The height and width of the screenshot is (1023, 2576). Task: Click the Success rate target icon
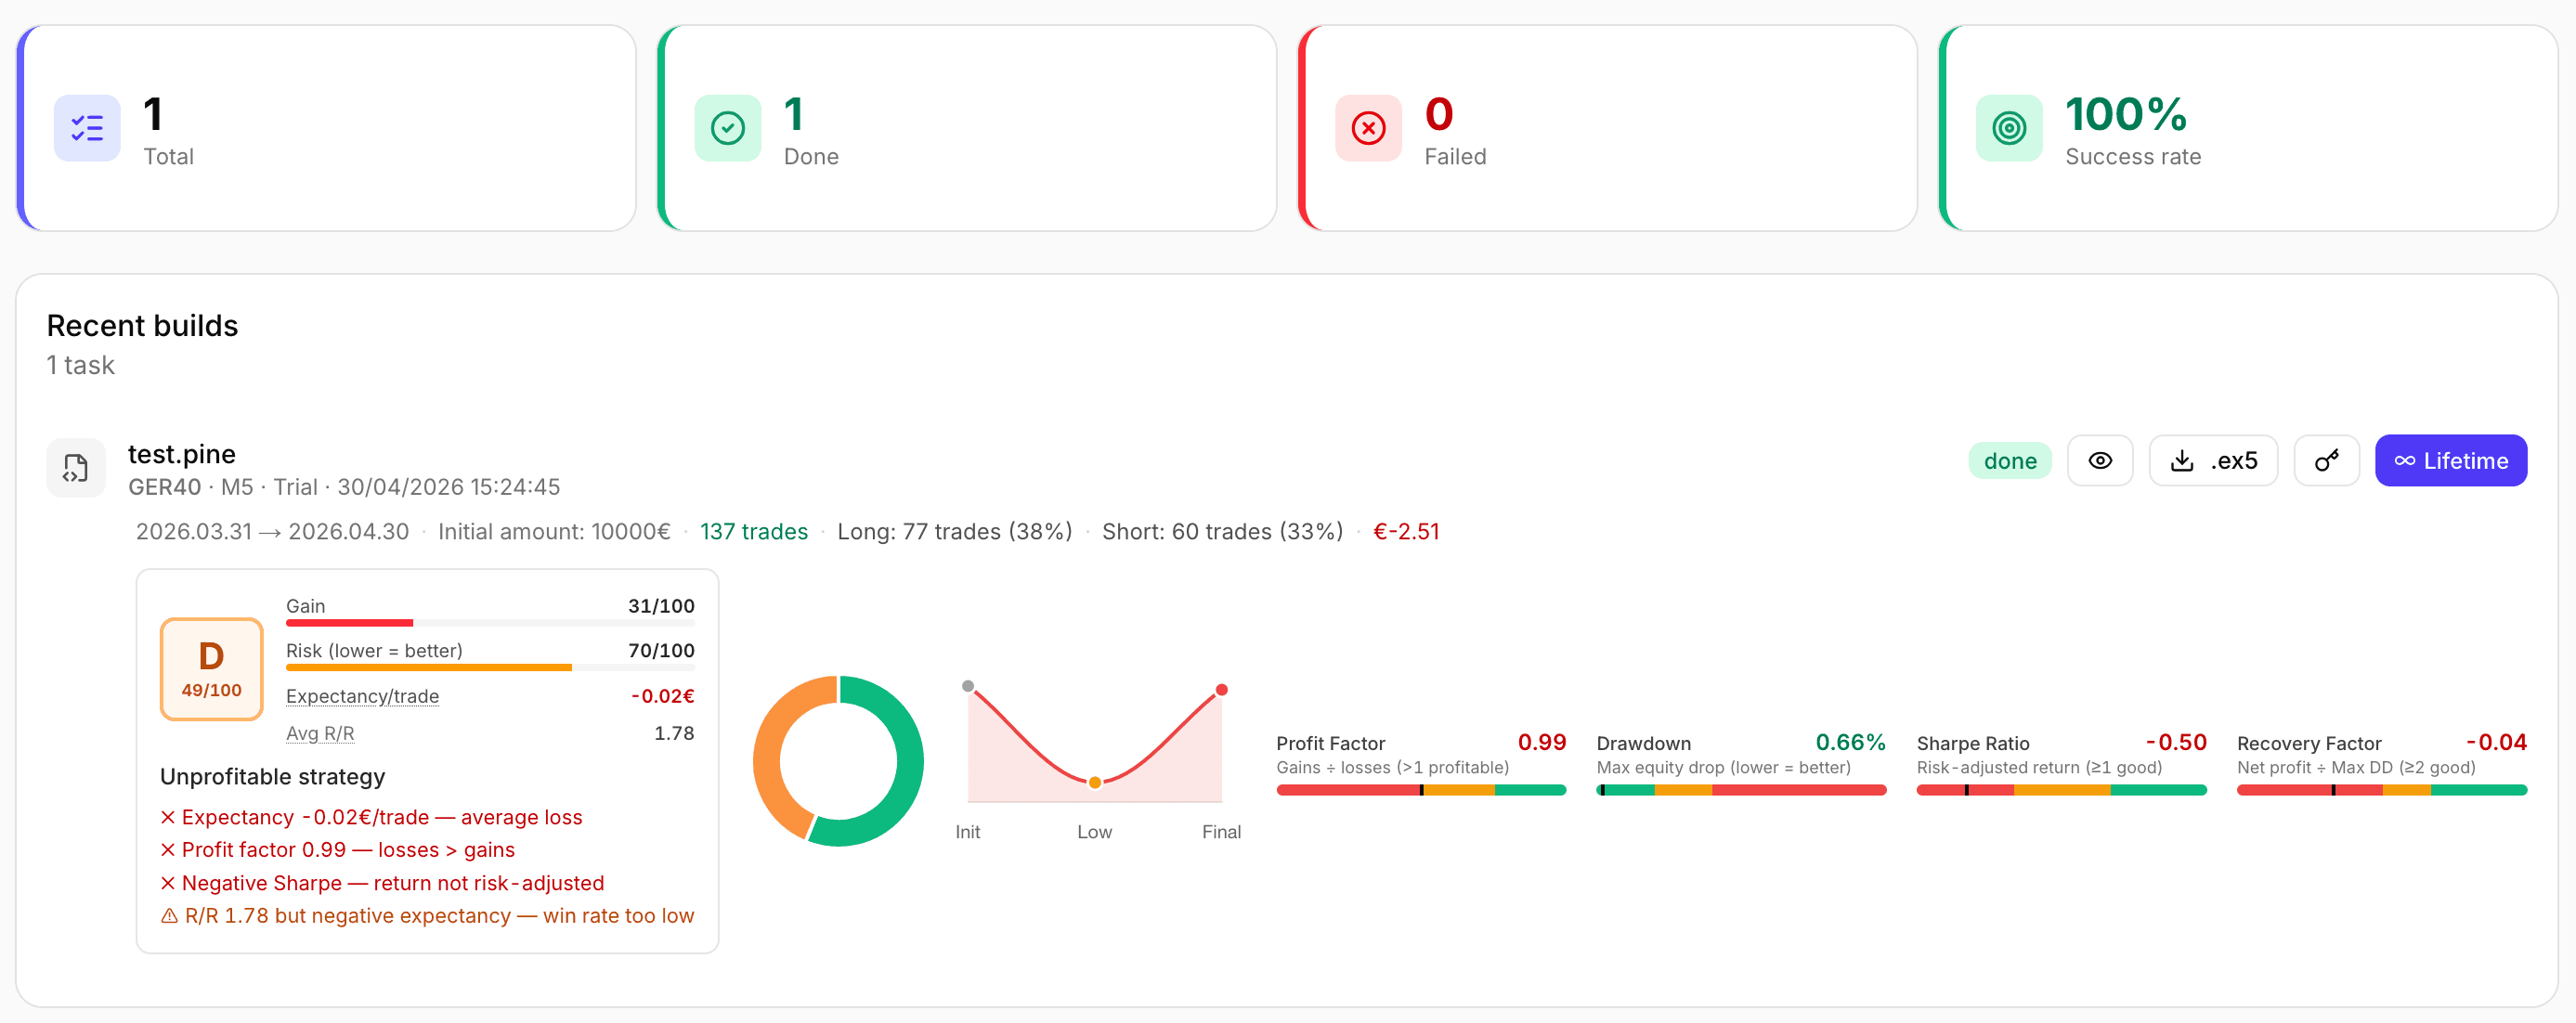[2009, 128]
